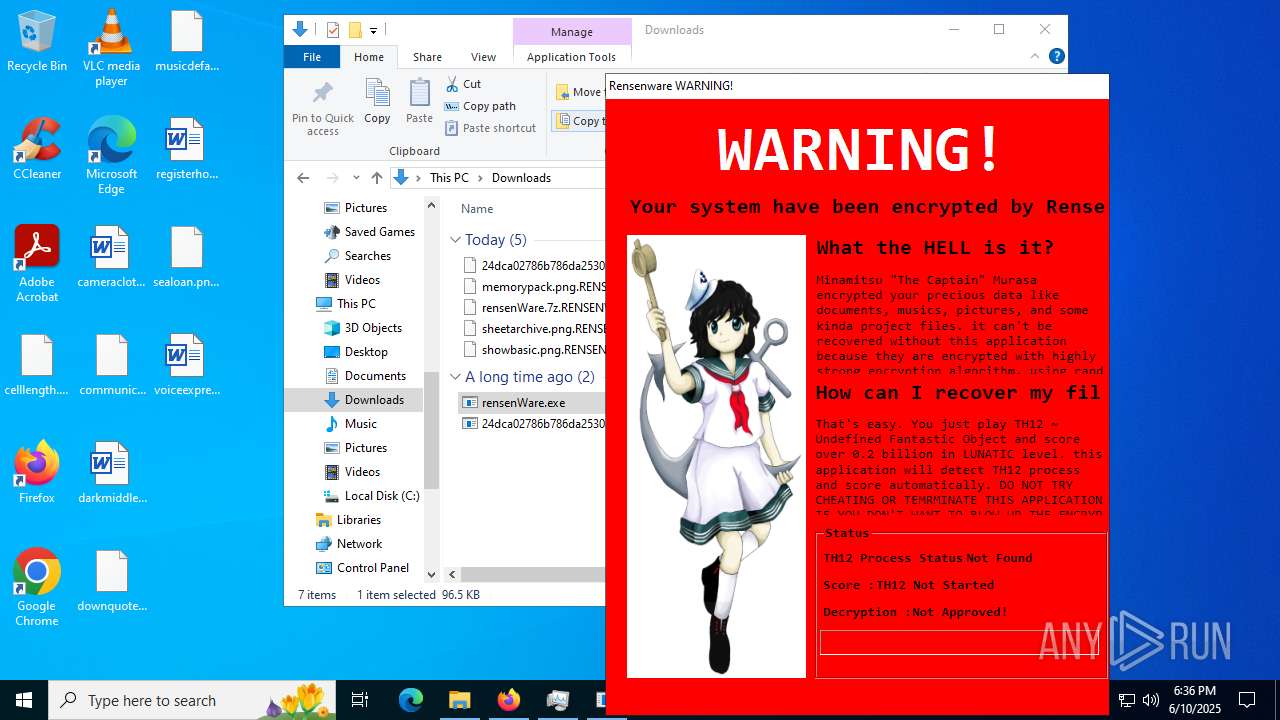1280x720 pixels.
Task: Select the rensenWare.exe file
Action: tap(532, 403)
